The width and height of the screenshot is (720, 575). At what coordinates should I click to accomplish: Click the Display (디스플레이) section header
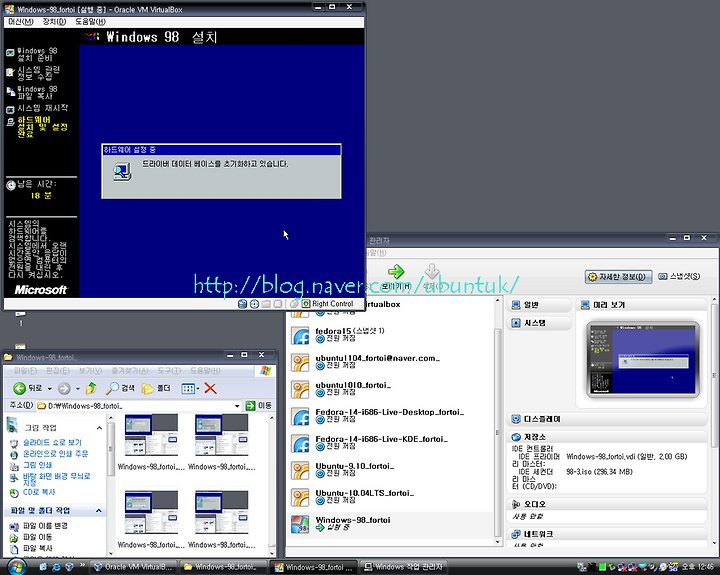pyautogui.click(x=607, y=419)
